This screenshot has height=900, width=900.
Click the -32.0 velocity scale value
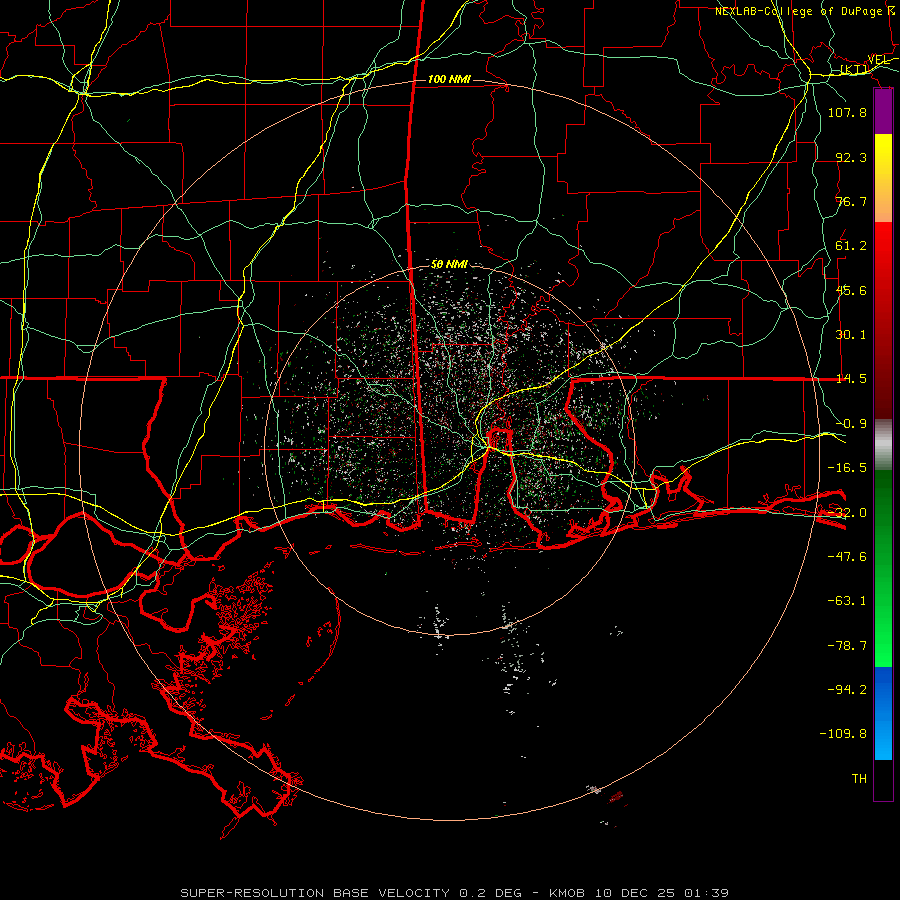(x=847, y=513)
